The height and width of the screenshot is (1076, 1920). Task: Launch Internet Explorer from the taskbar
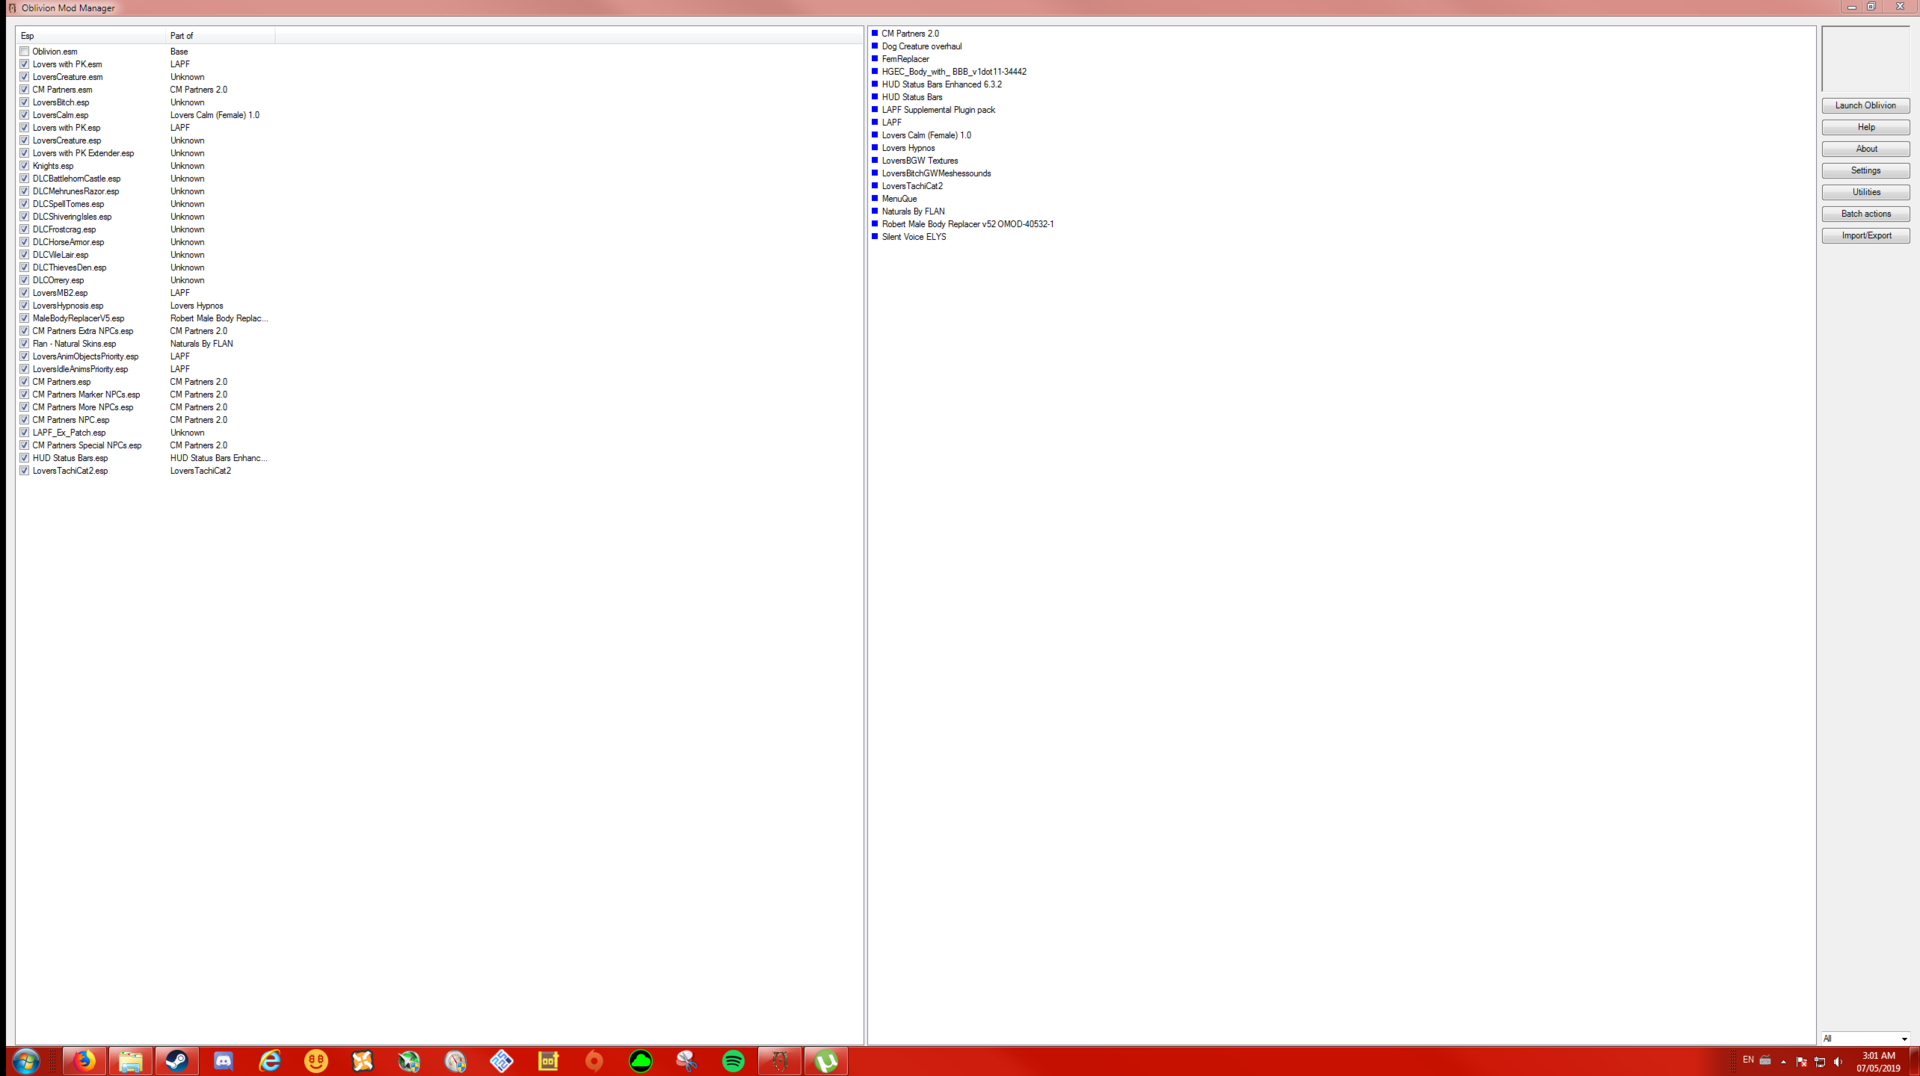[x=270, y=1061]
